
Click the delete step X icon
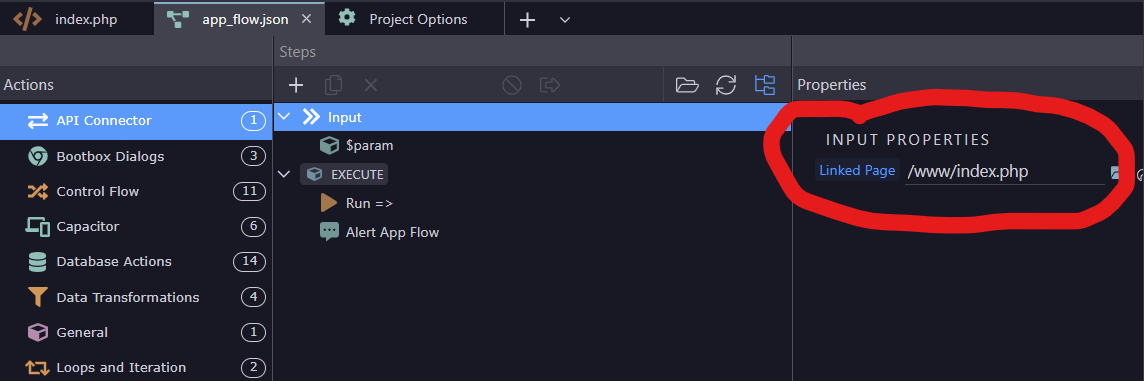tap(371, 85)
